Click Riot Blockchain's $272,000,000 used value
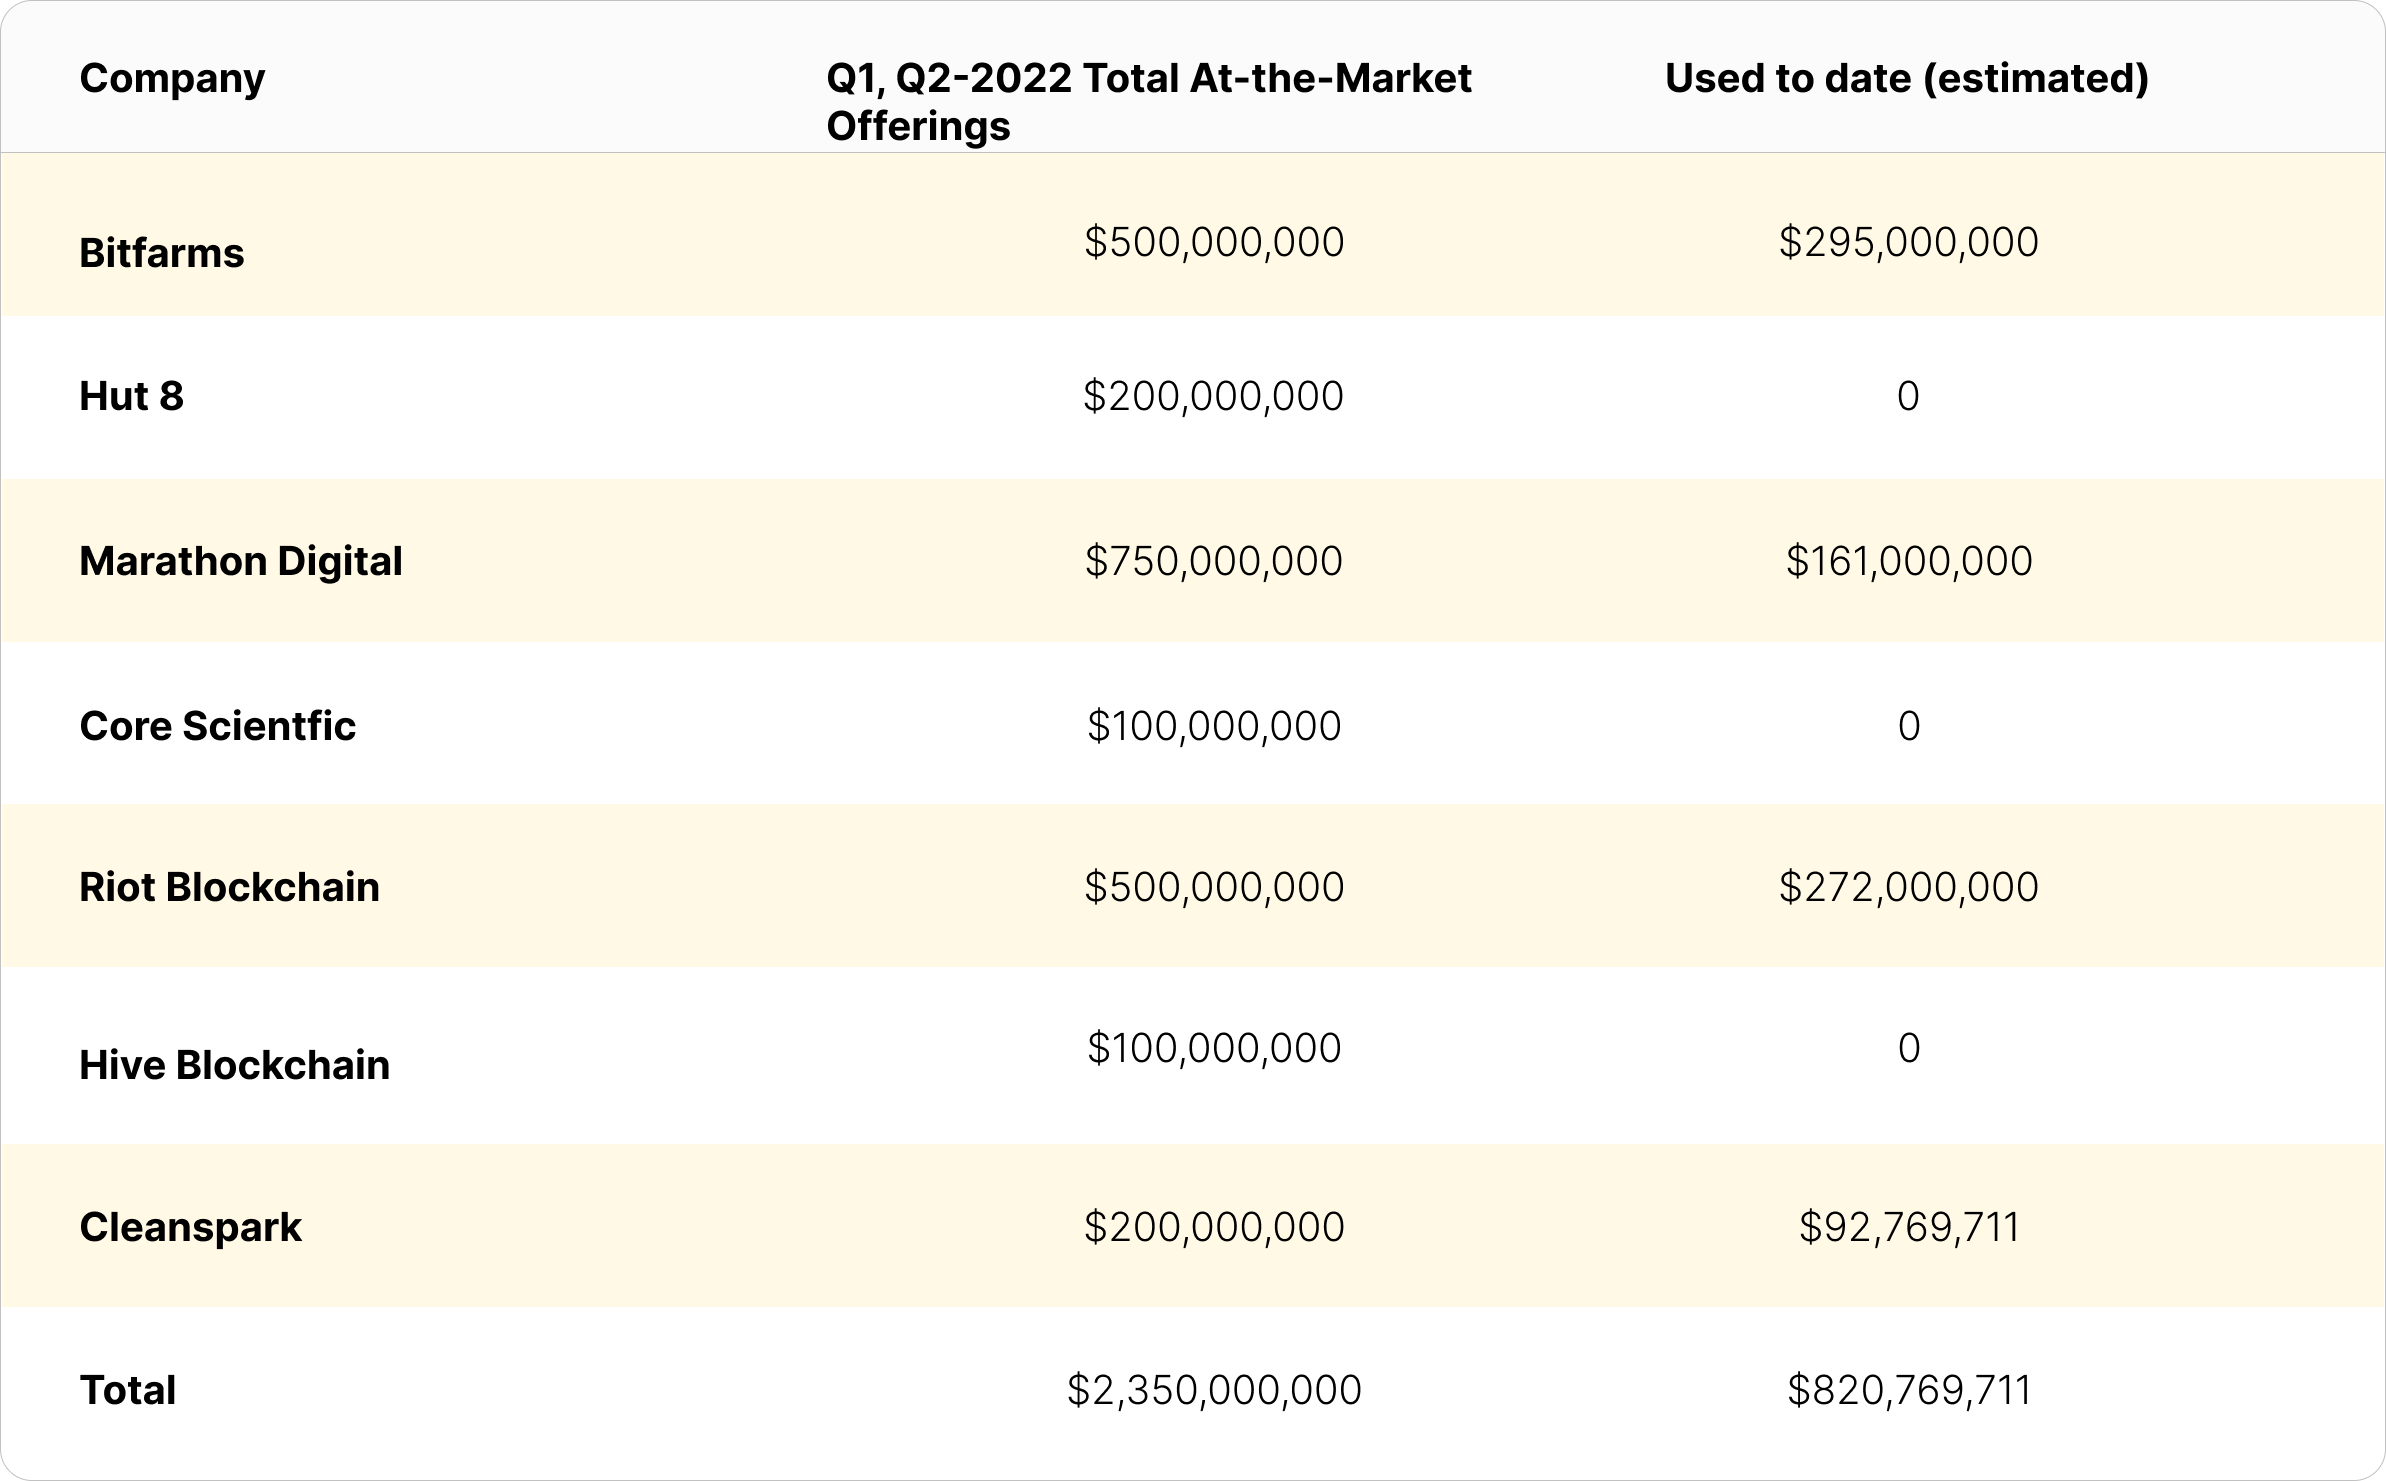The height and width of the screenshot is (1481, 2386). click(1908, 886)
